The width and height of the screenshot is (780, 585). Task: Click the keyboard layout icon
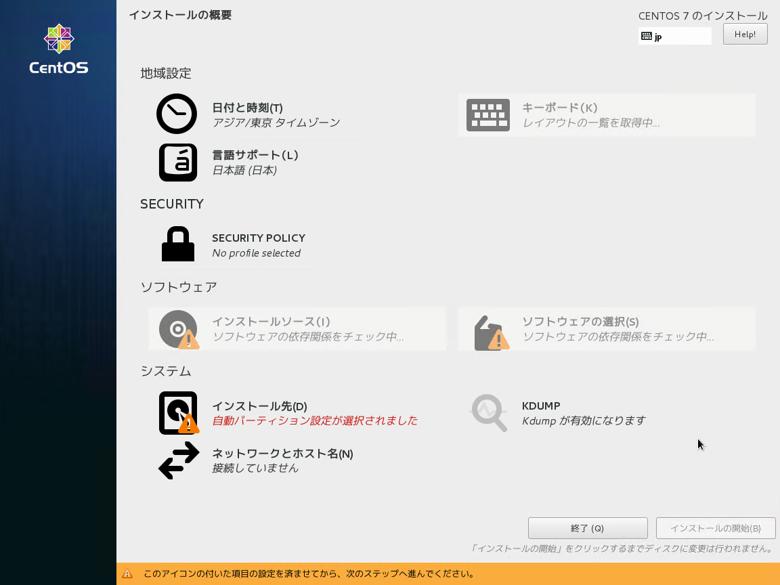[x=488, y=115]
